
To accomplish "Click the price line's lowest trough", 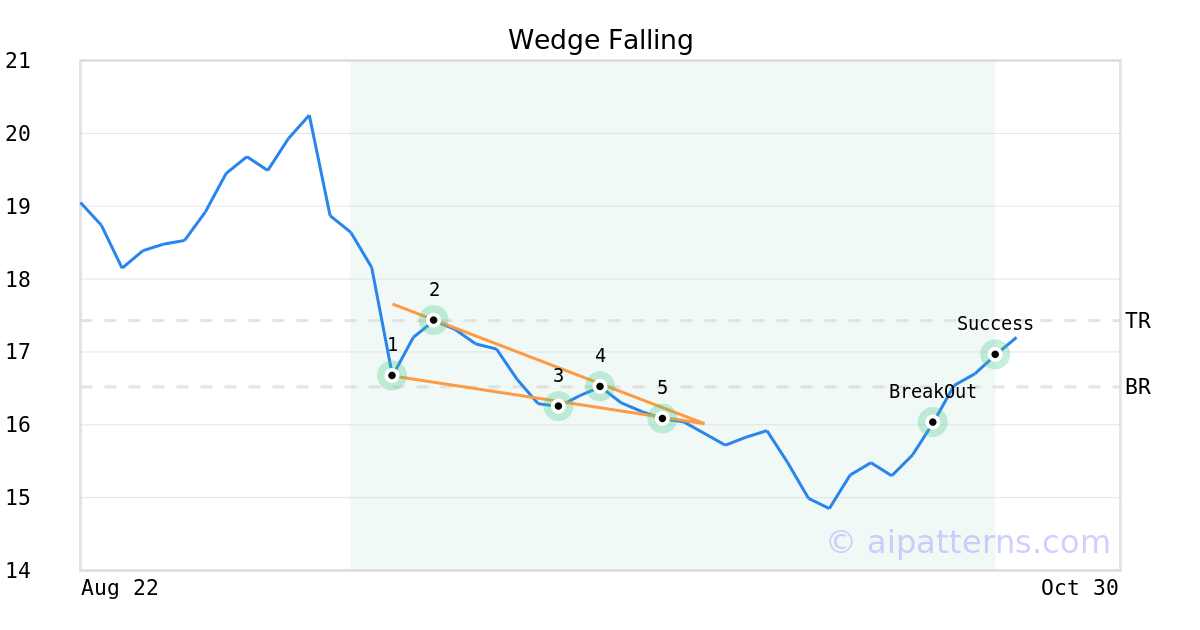I will tap(829, 508).
